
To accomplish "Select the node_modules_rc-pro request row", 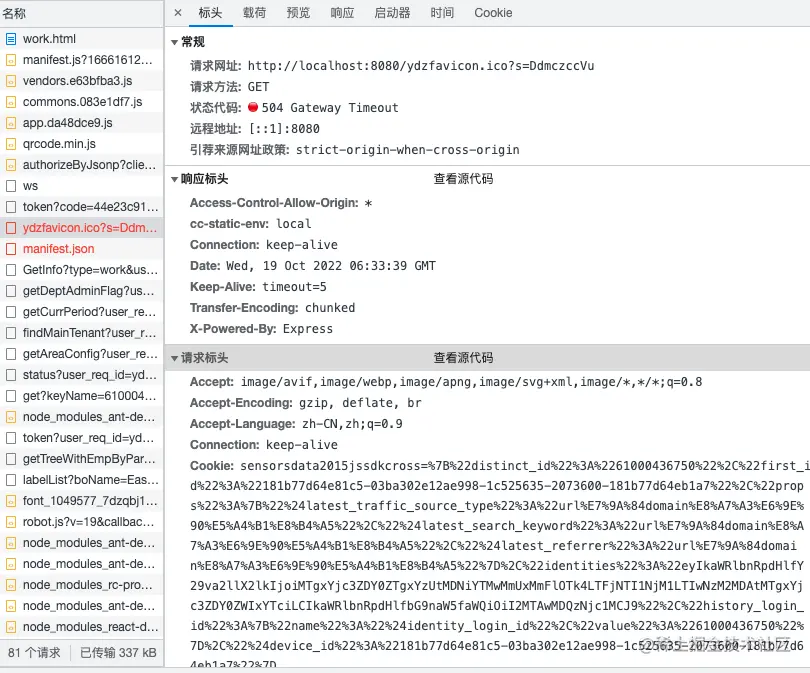I will (x=82, y=585).
